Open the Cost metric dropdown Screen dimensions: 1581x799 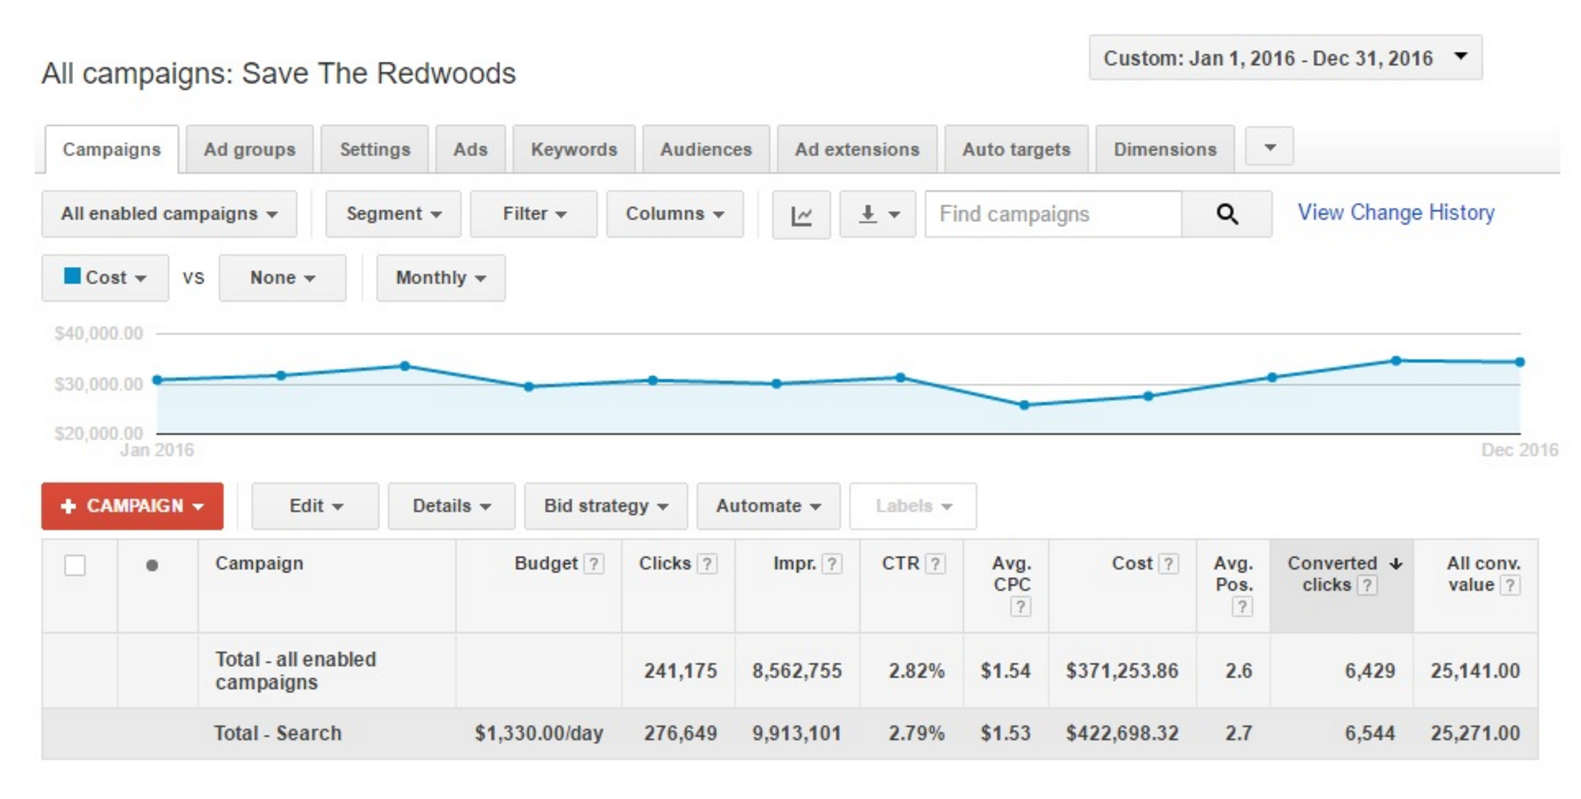point(105,278)
